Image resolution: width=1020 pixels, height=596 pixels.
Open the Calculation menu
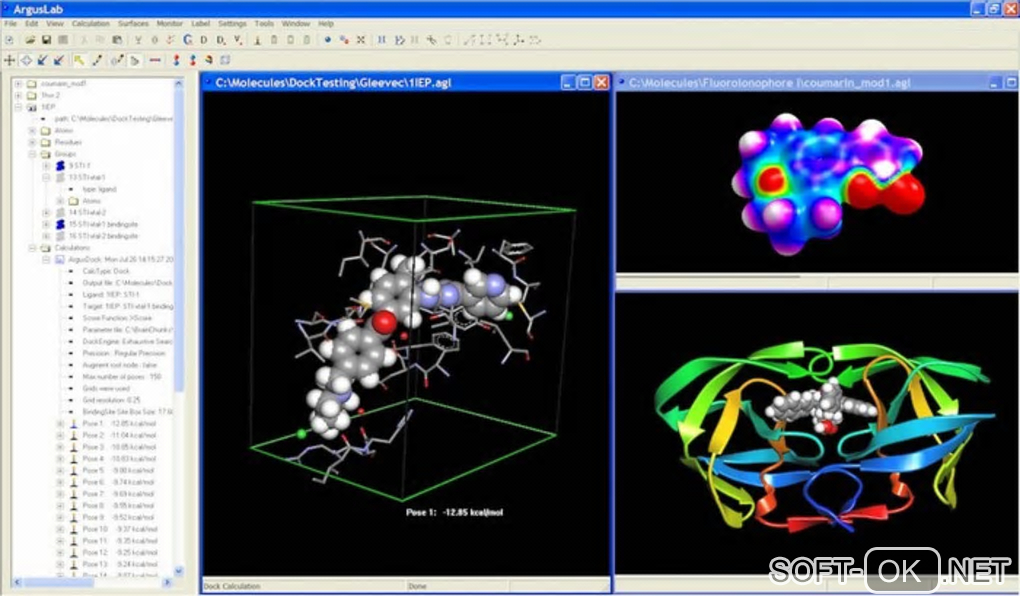click(90, 23)
